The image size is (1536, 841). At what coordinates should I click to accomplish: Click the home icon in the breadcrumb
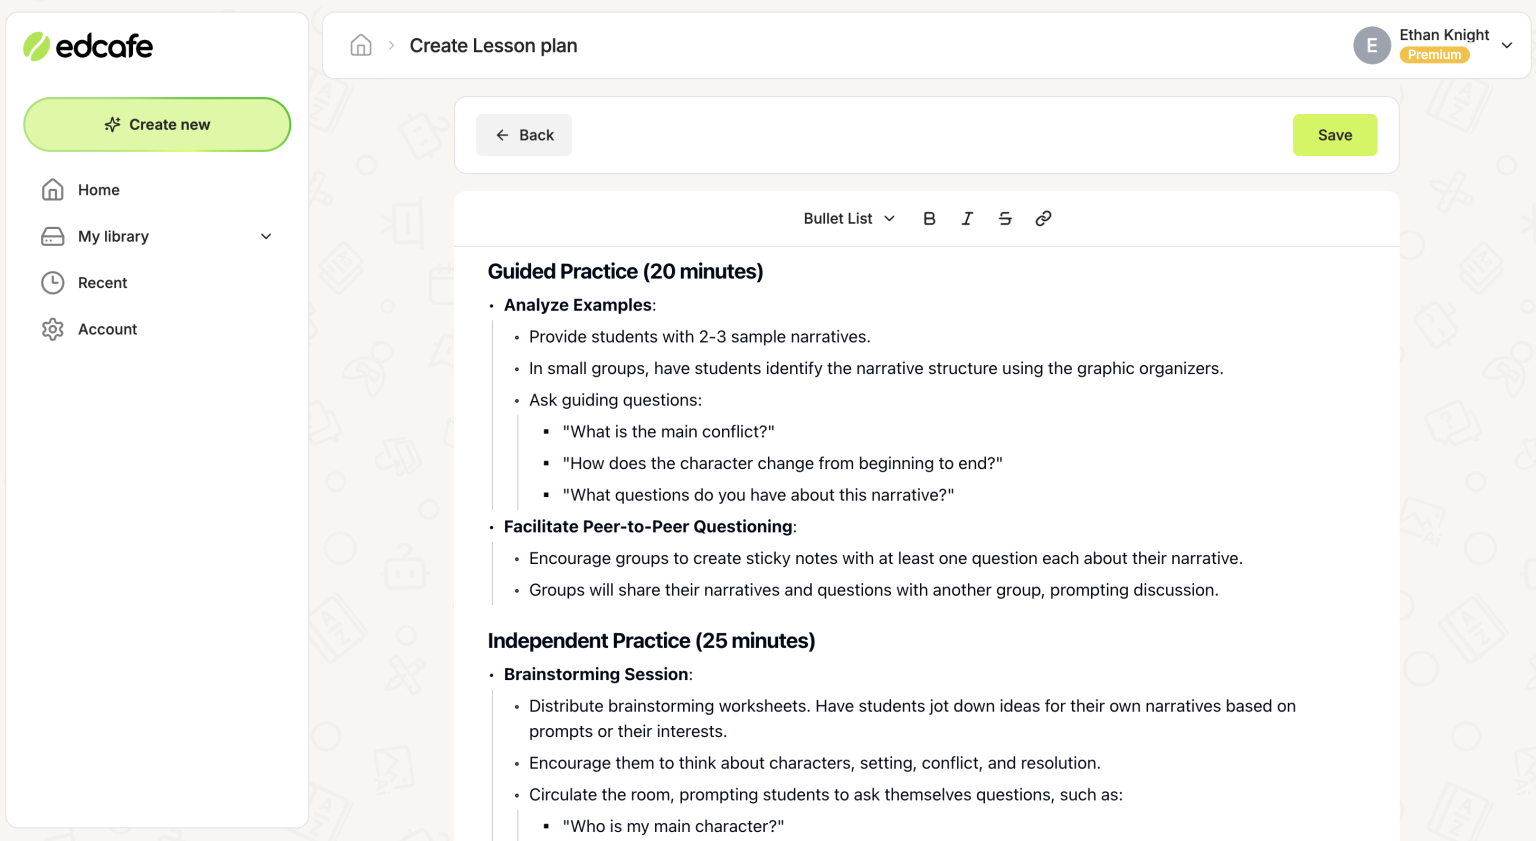(x=360, y=45)
